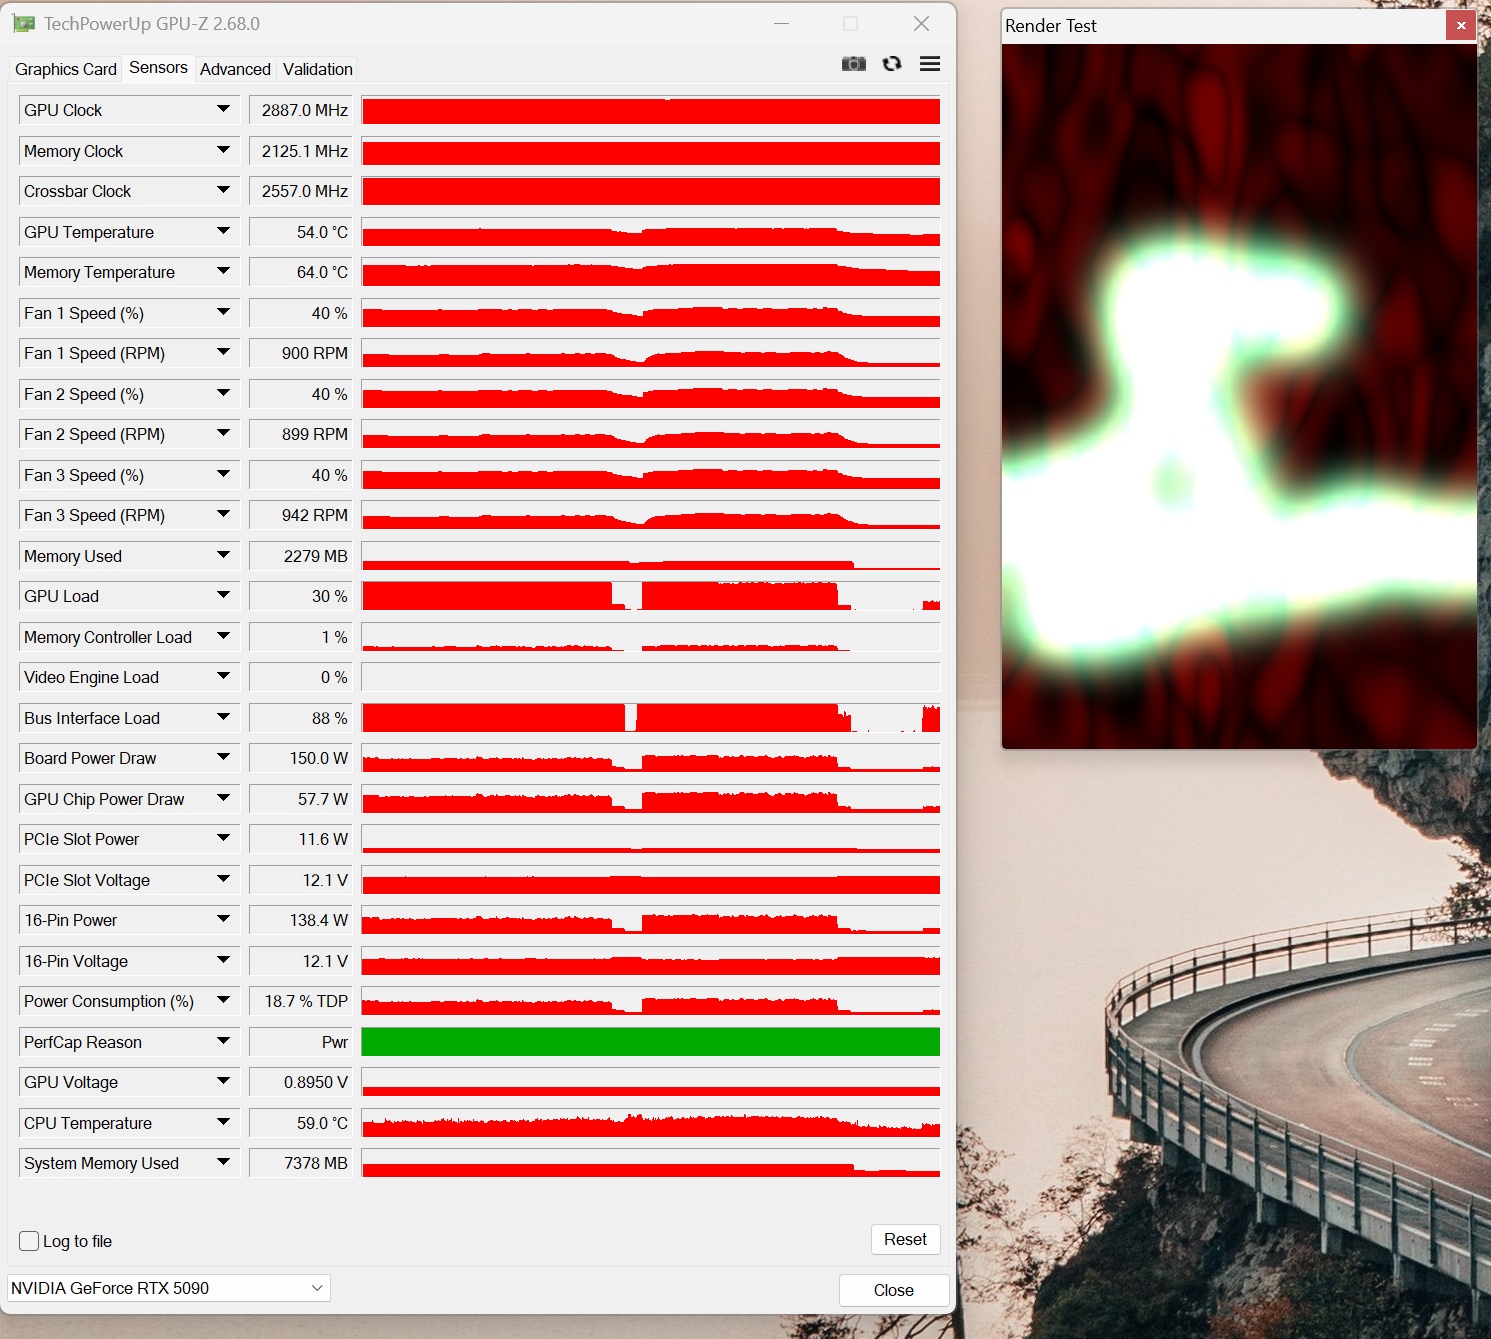Take a screenshot with the camera icon

tap(854, 64)
